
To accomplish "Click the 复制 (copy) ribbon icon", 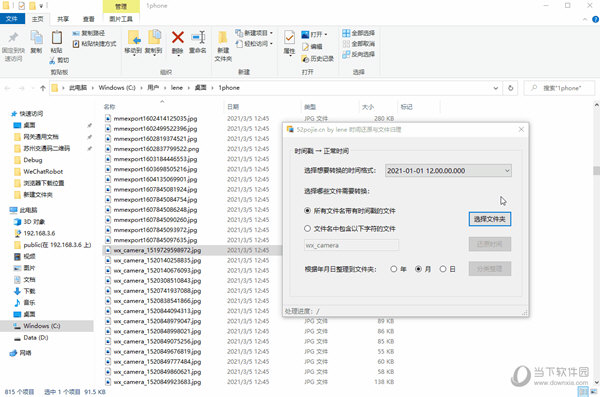I will coord(36,38).
